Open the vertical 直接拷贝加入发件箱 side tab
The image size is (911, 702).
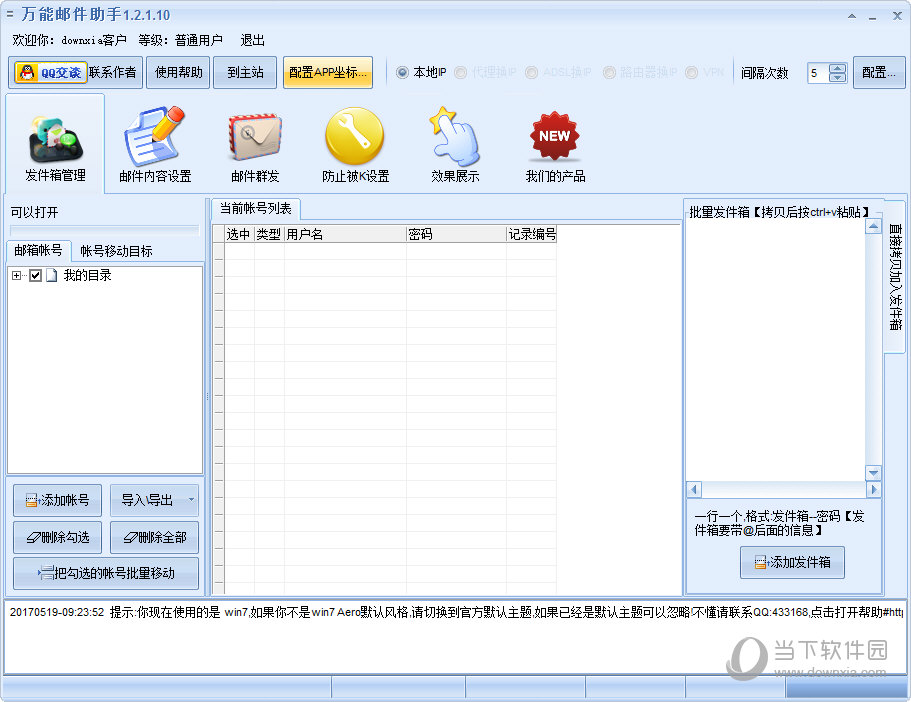tap(895, 276)
